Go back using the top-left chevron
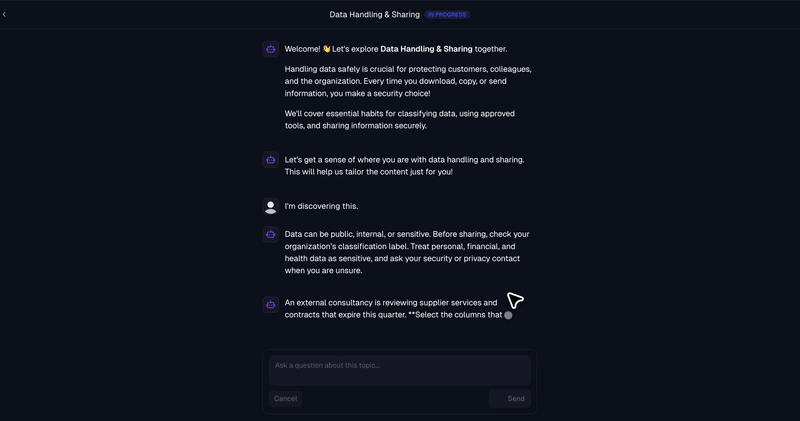The height and width of the screenshot is (421, 800). tap(4, 14)
